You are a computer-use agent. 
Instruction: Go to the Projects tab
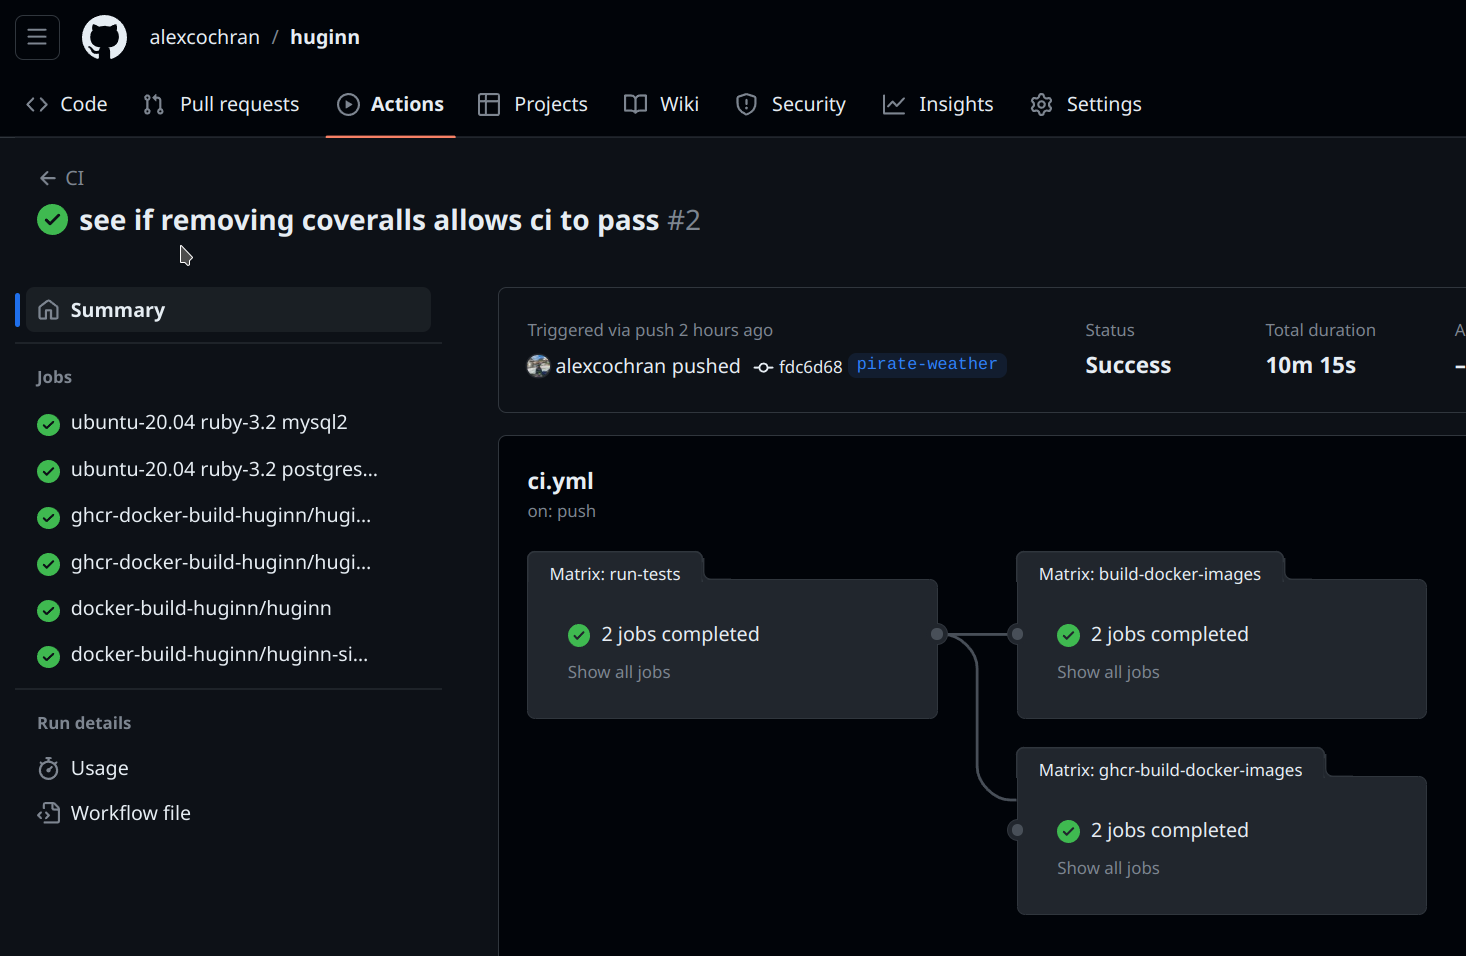[x=533, y=104]
